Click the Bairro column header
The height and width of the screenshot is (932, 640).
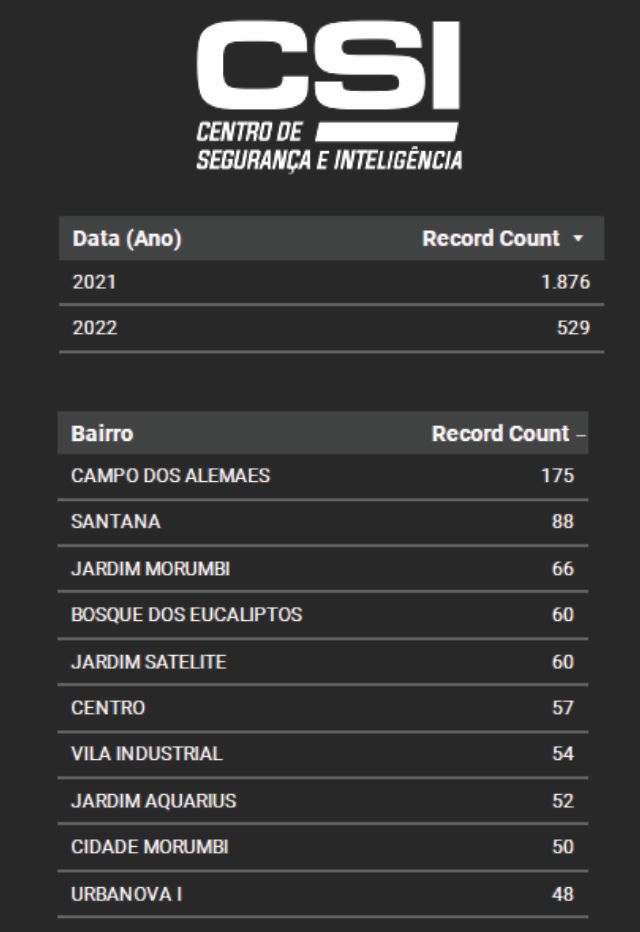102,434
